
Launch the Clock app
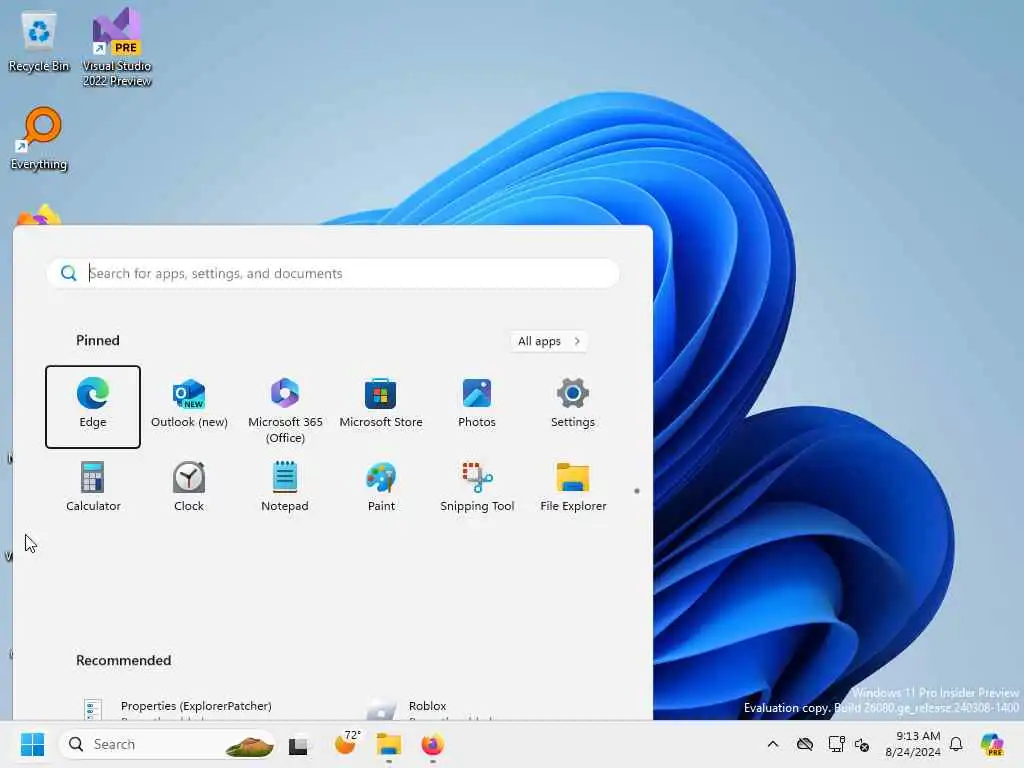coord(189,487)
